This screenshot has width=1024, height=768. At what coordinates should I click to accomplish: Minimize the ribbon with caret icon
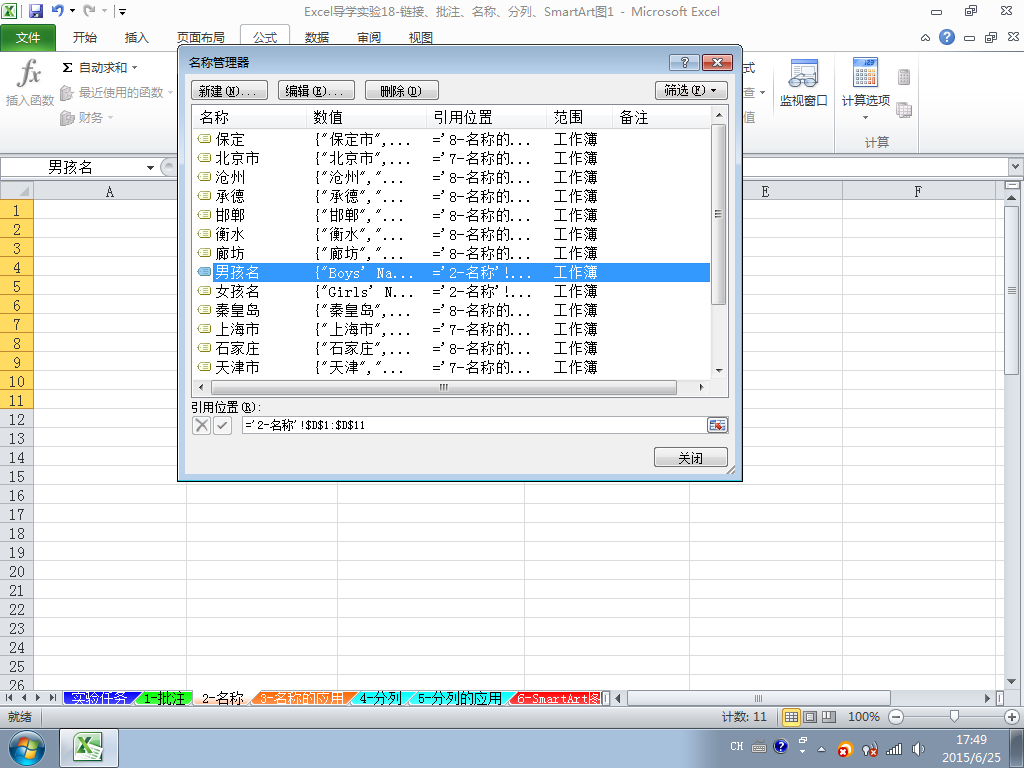pyautogui.click(x=925, y=38)
